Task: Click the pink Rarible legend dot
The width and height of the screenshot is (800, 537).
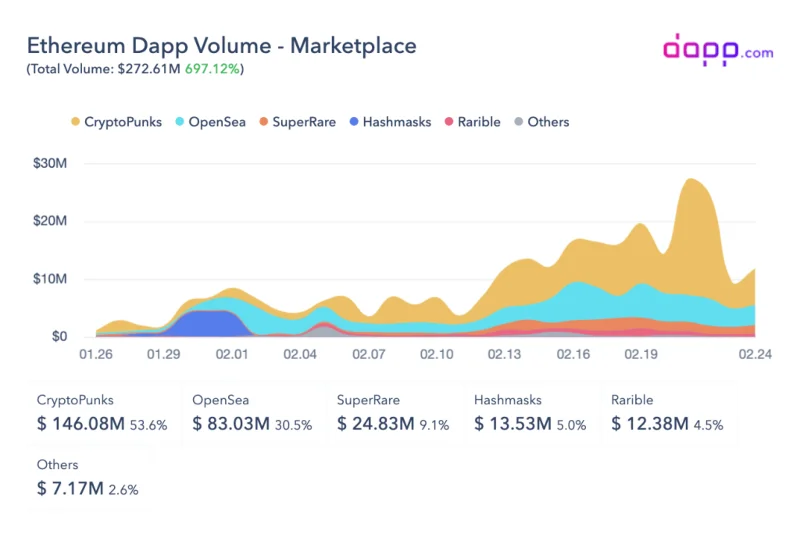Action: [448, 121]
